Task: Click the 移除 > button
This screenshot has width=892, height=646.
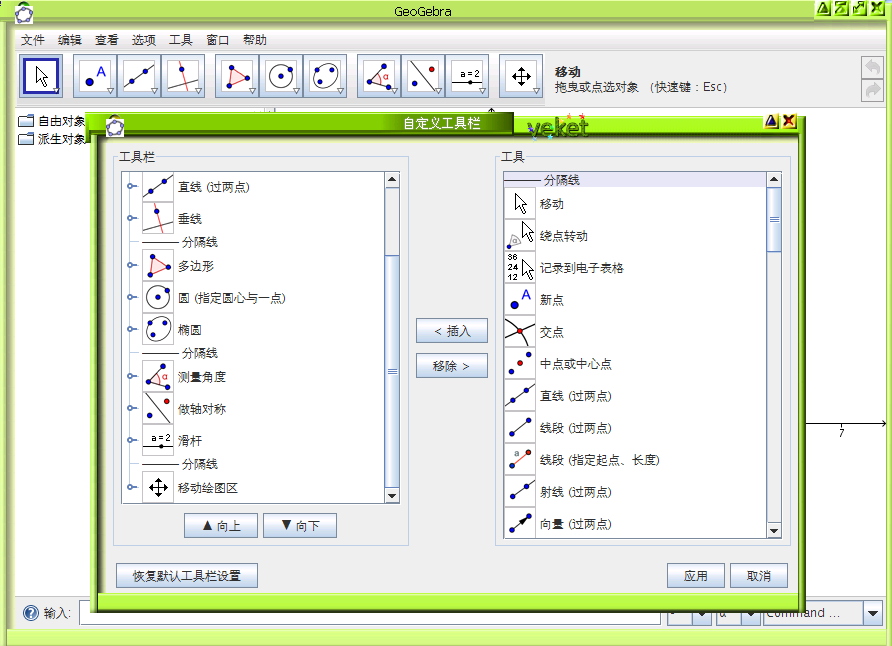Action: pos(452,366)
